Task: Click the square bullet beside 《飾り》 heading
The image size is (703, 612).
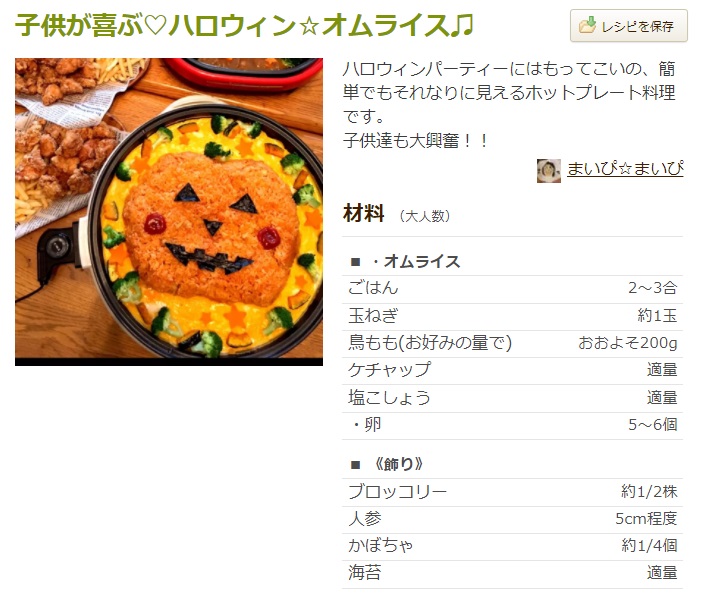Action: (356, 465)
